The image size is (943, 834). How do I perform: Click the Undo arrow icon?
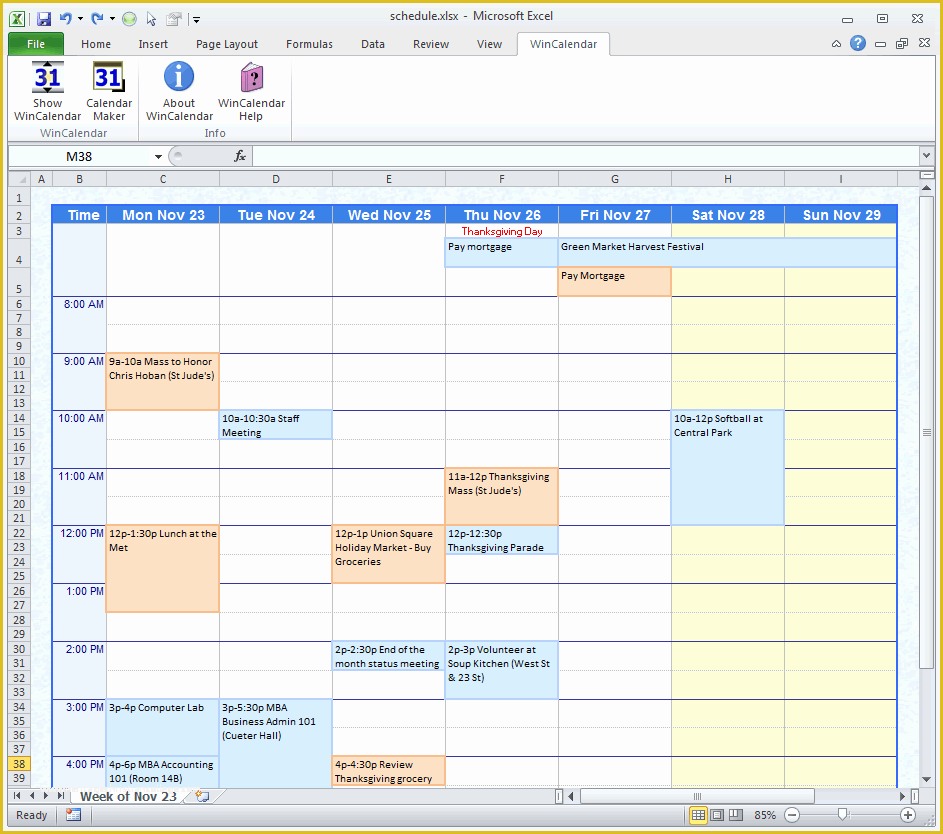coord(66,19)
